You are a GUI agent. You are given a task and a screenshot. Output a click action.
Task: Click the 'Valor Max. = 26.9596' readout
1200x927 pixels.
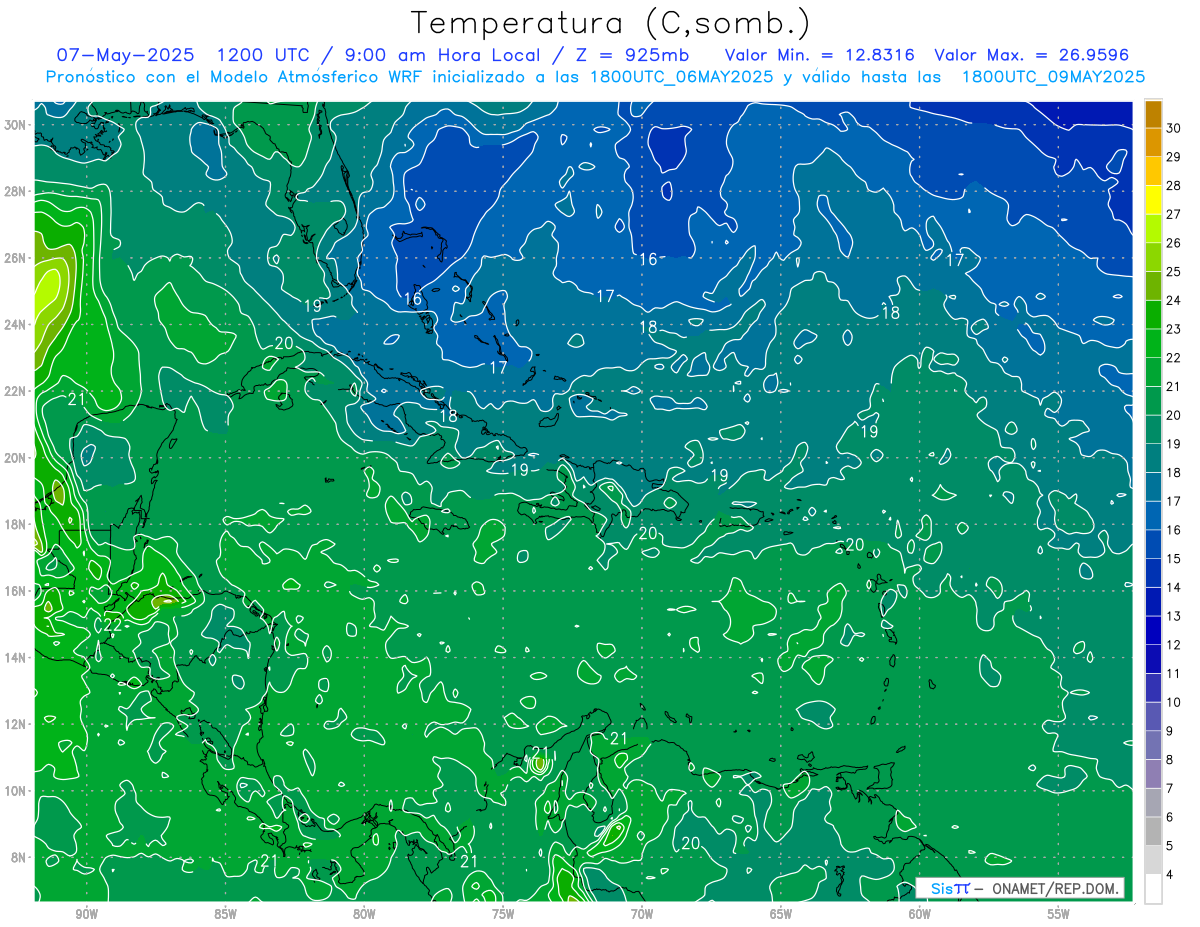1031,55
